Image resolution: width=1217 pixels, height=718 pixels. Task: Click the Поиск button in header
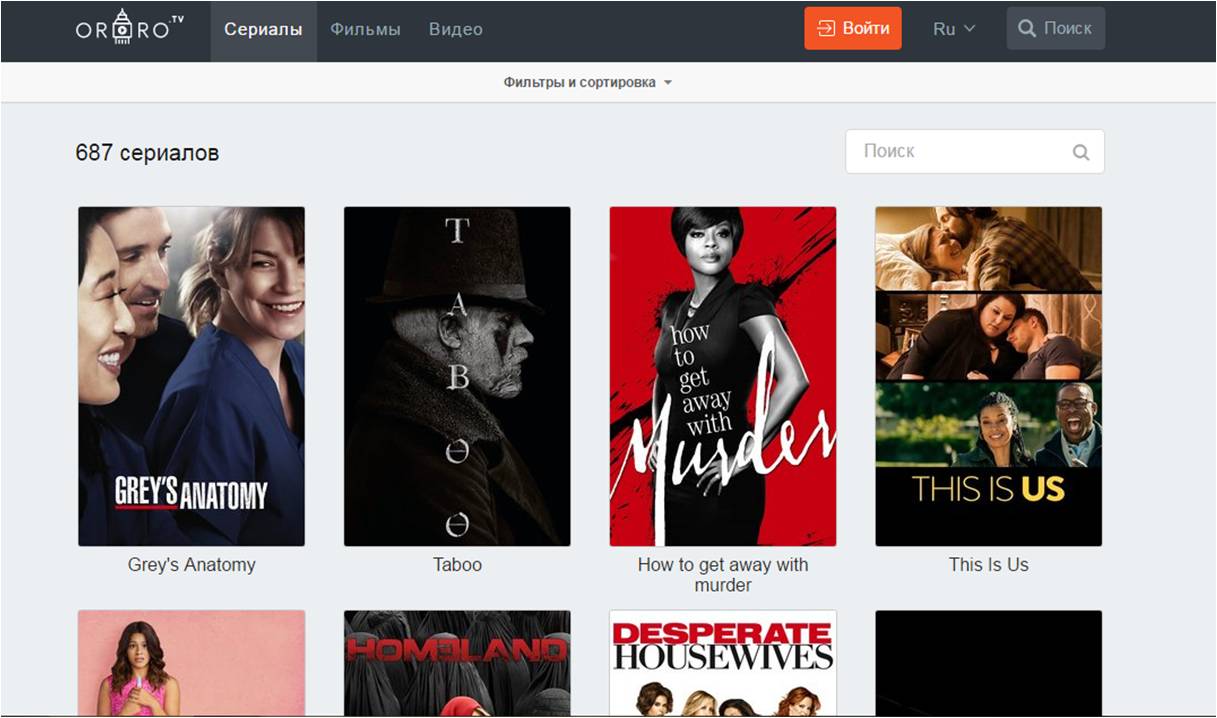point(1055,28)
